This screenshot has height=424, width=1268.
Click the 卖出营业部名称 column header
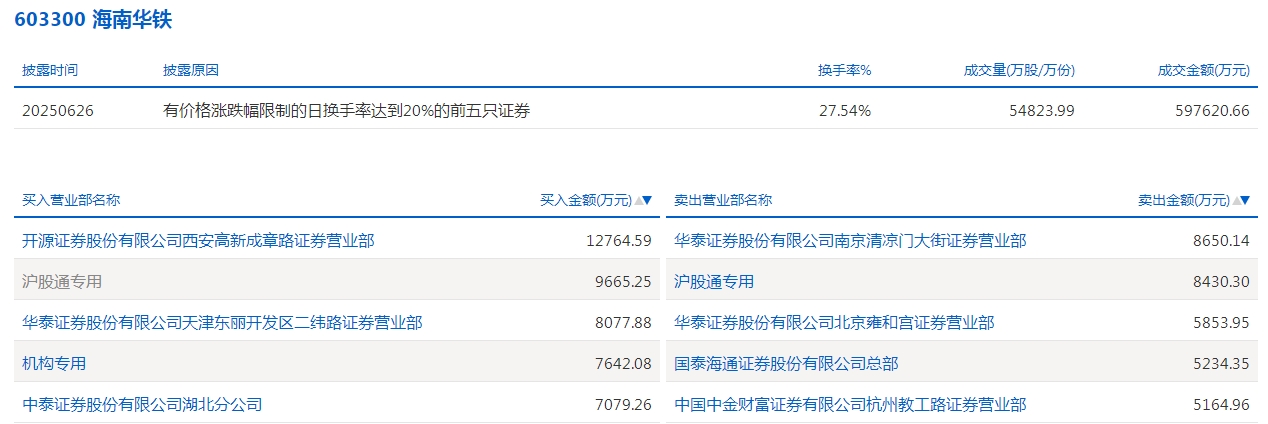(723, 200)
